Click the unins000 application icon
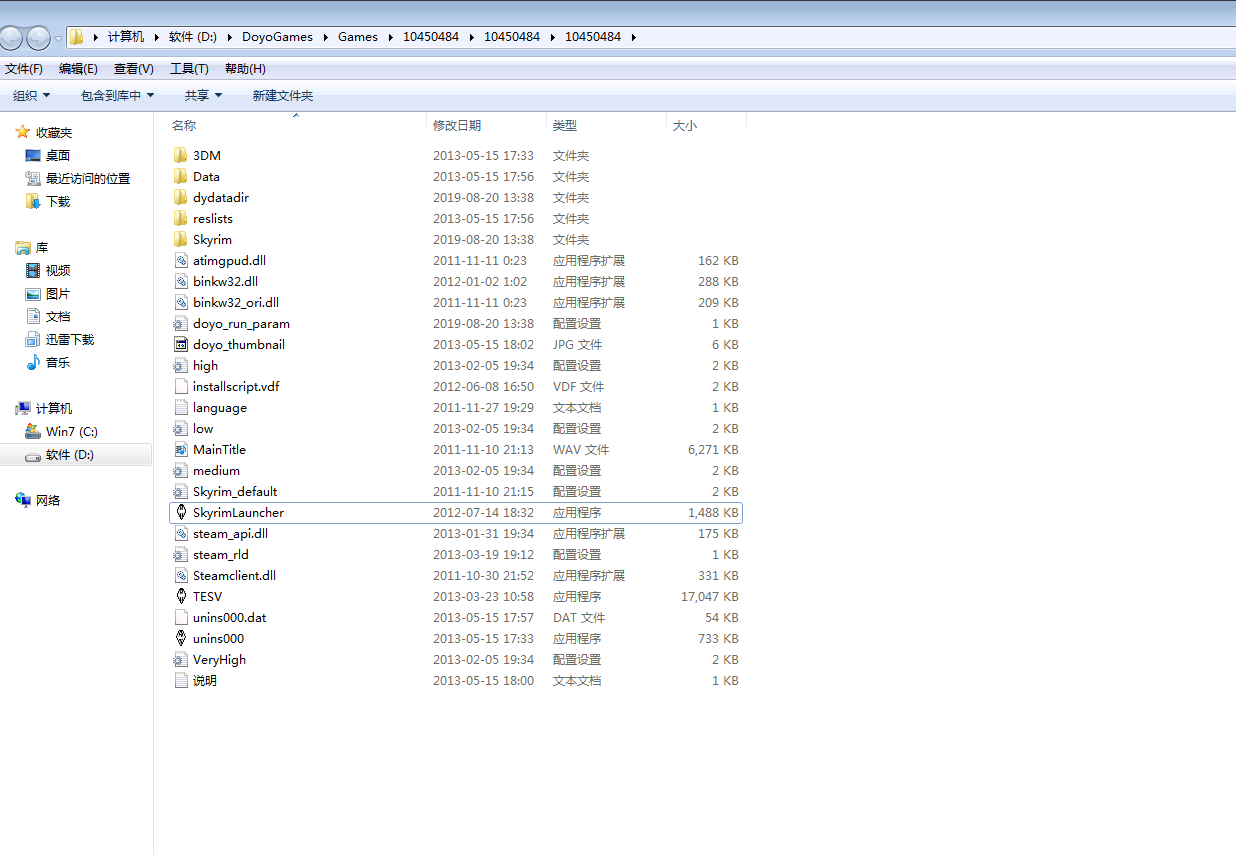The height and width of the screenshot is (855, 1236). [x=180, y=638]
